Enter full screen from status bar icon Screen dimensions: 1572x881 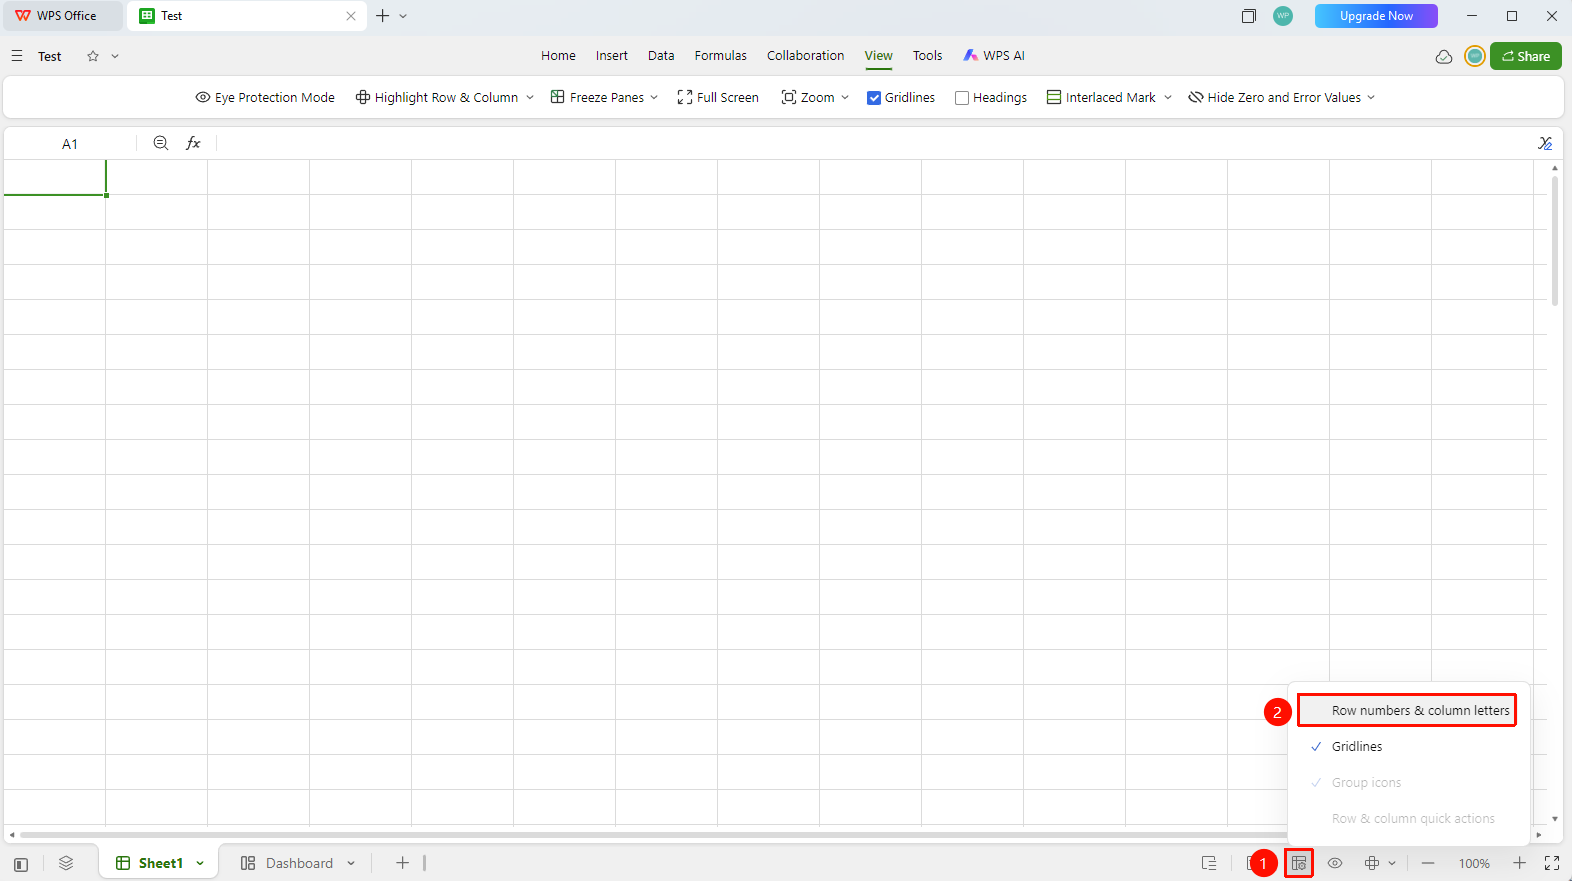tap(1552, 863)
